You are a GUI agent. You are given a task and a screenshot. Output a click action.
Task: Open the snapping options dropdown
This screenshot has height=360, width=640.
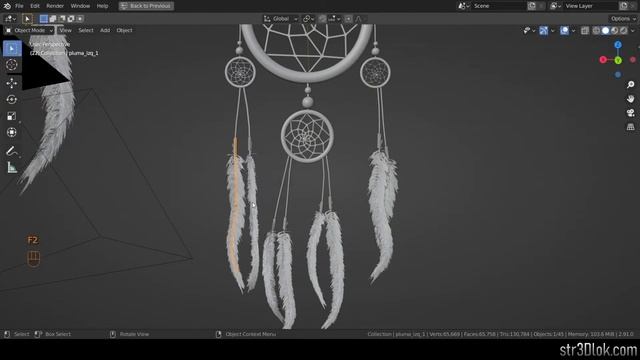[x=334, y=19]
